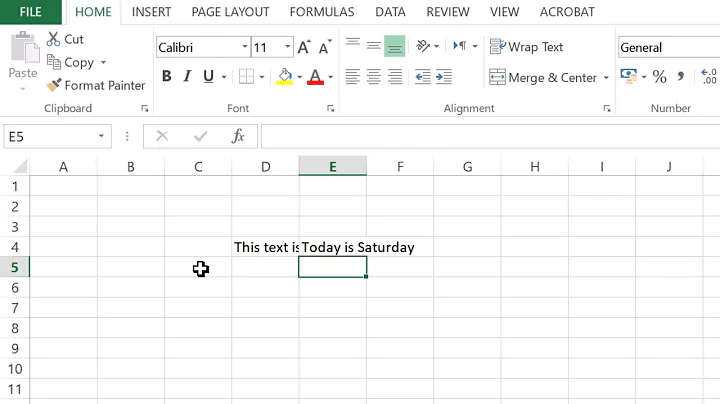
Task: Open the font size 11 dropdown
Action: [x=287, y=47]
